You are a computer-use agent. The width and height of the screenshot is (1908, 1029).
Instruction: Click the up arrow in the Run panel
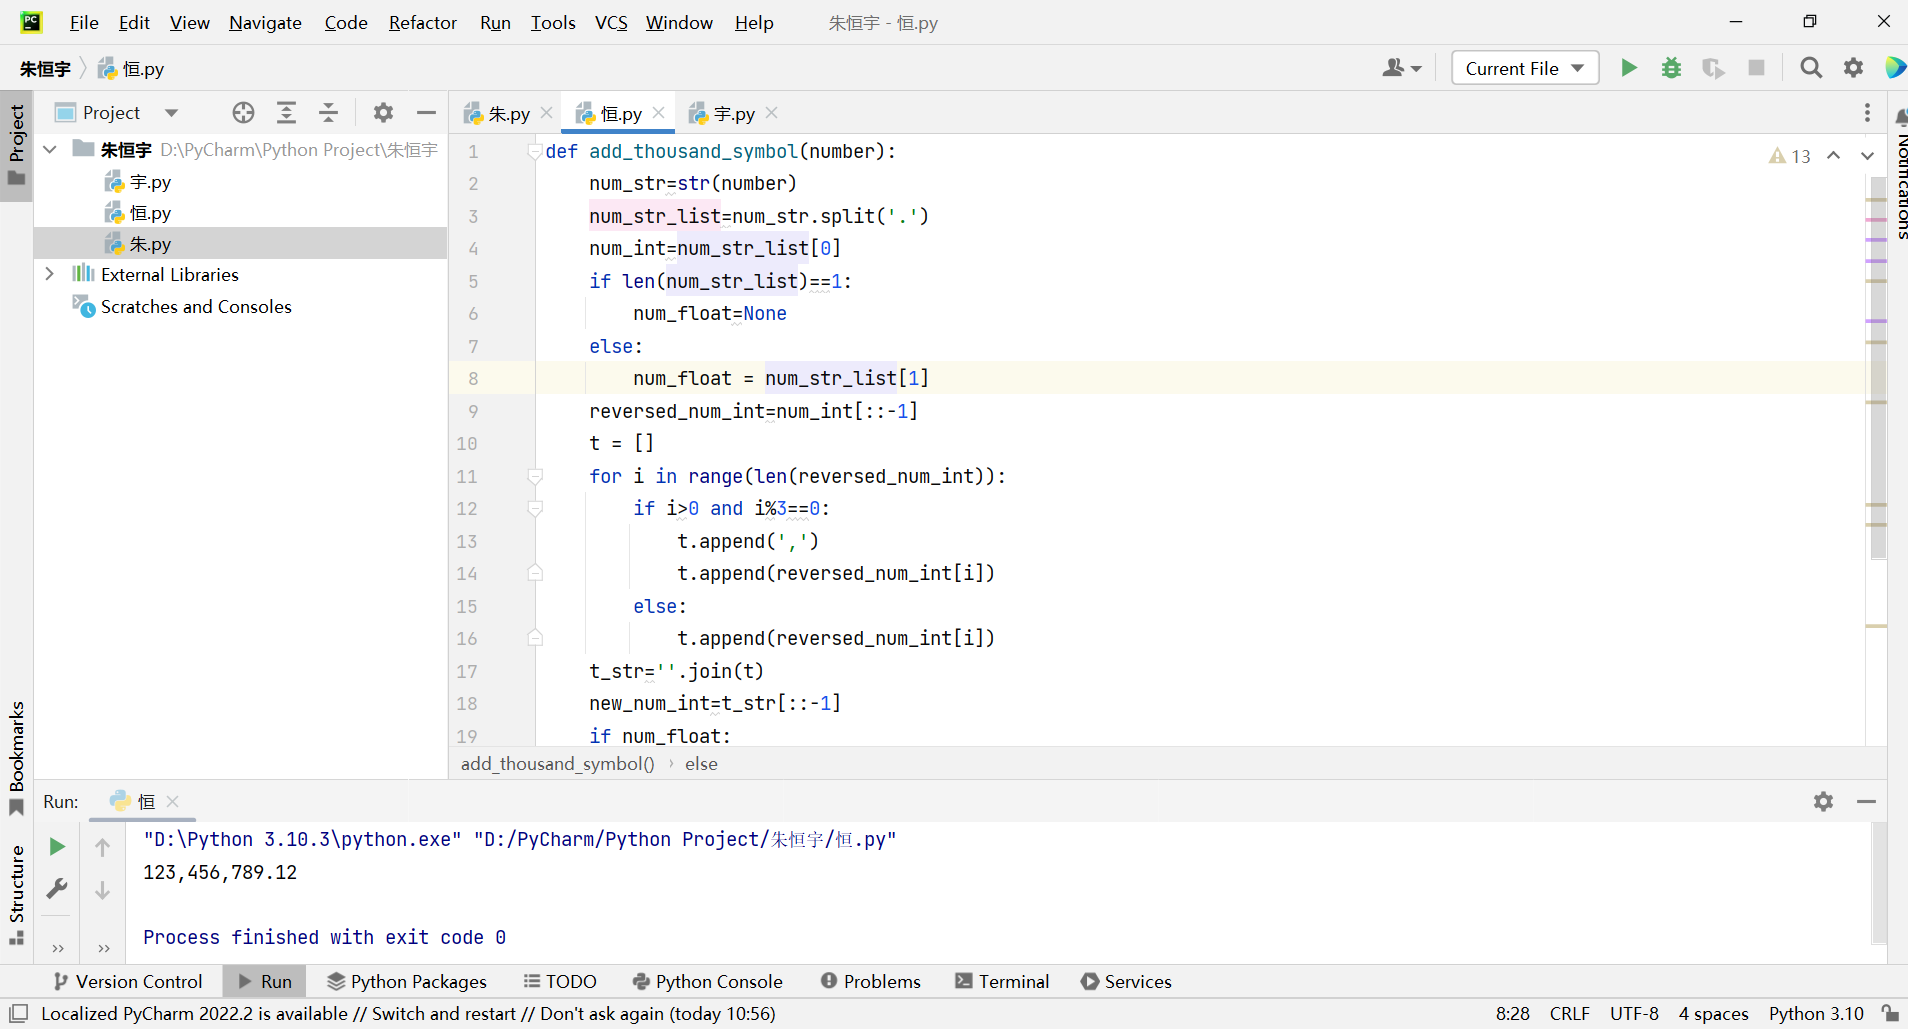click(102, 847)
